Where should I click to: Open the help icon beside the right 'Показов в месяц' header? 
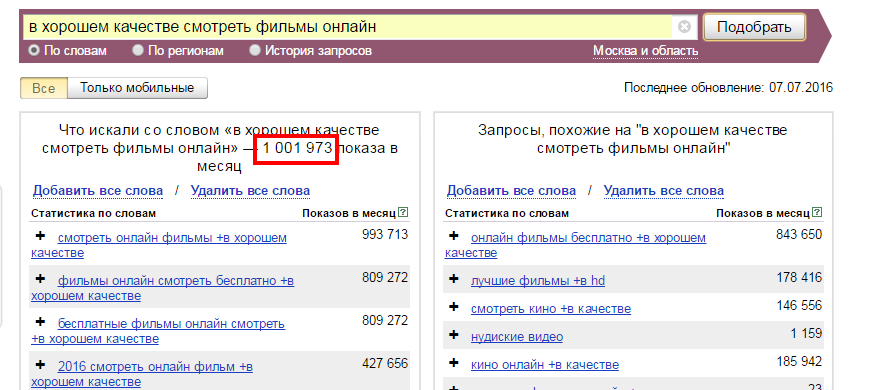(x=817, y=213)
